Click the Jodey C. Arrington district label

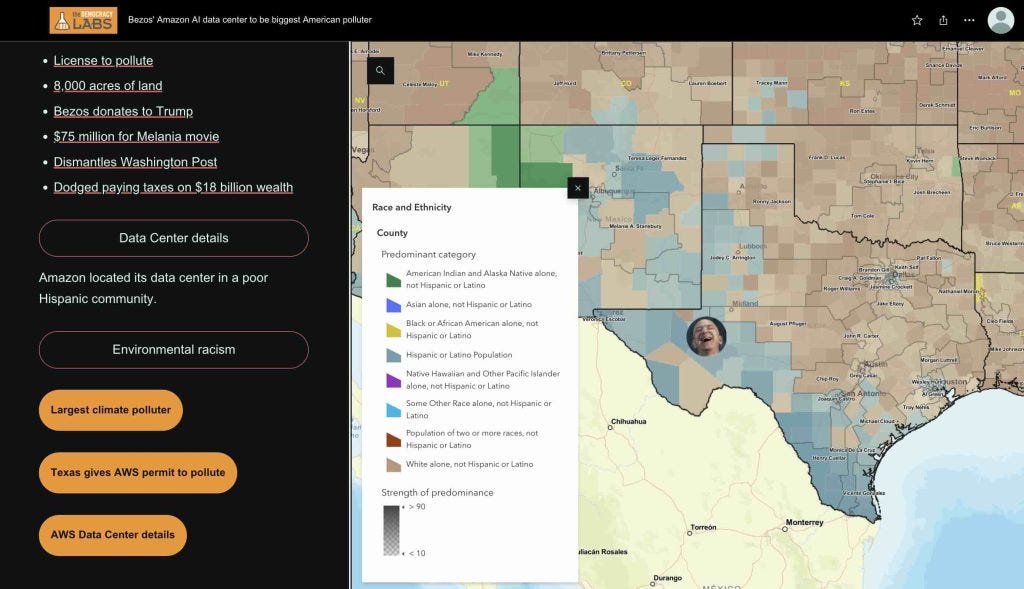(732, 258)
